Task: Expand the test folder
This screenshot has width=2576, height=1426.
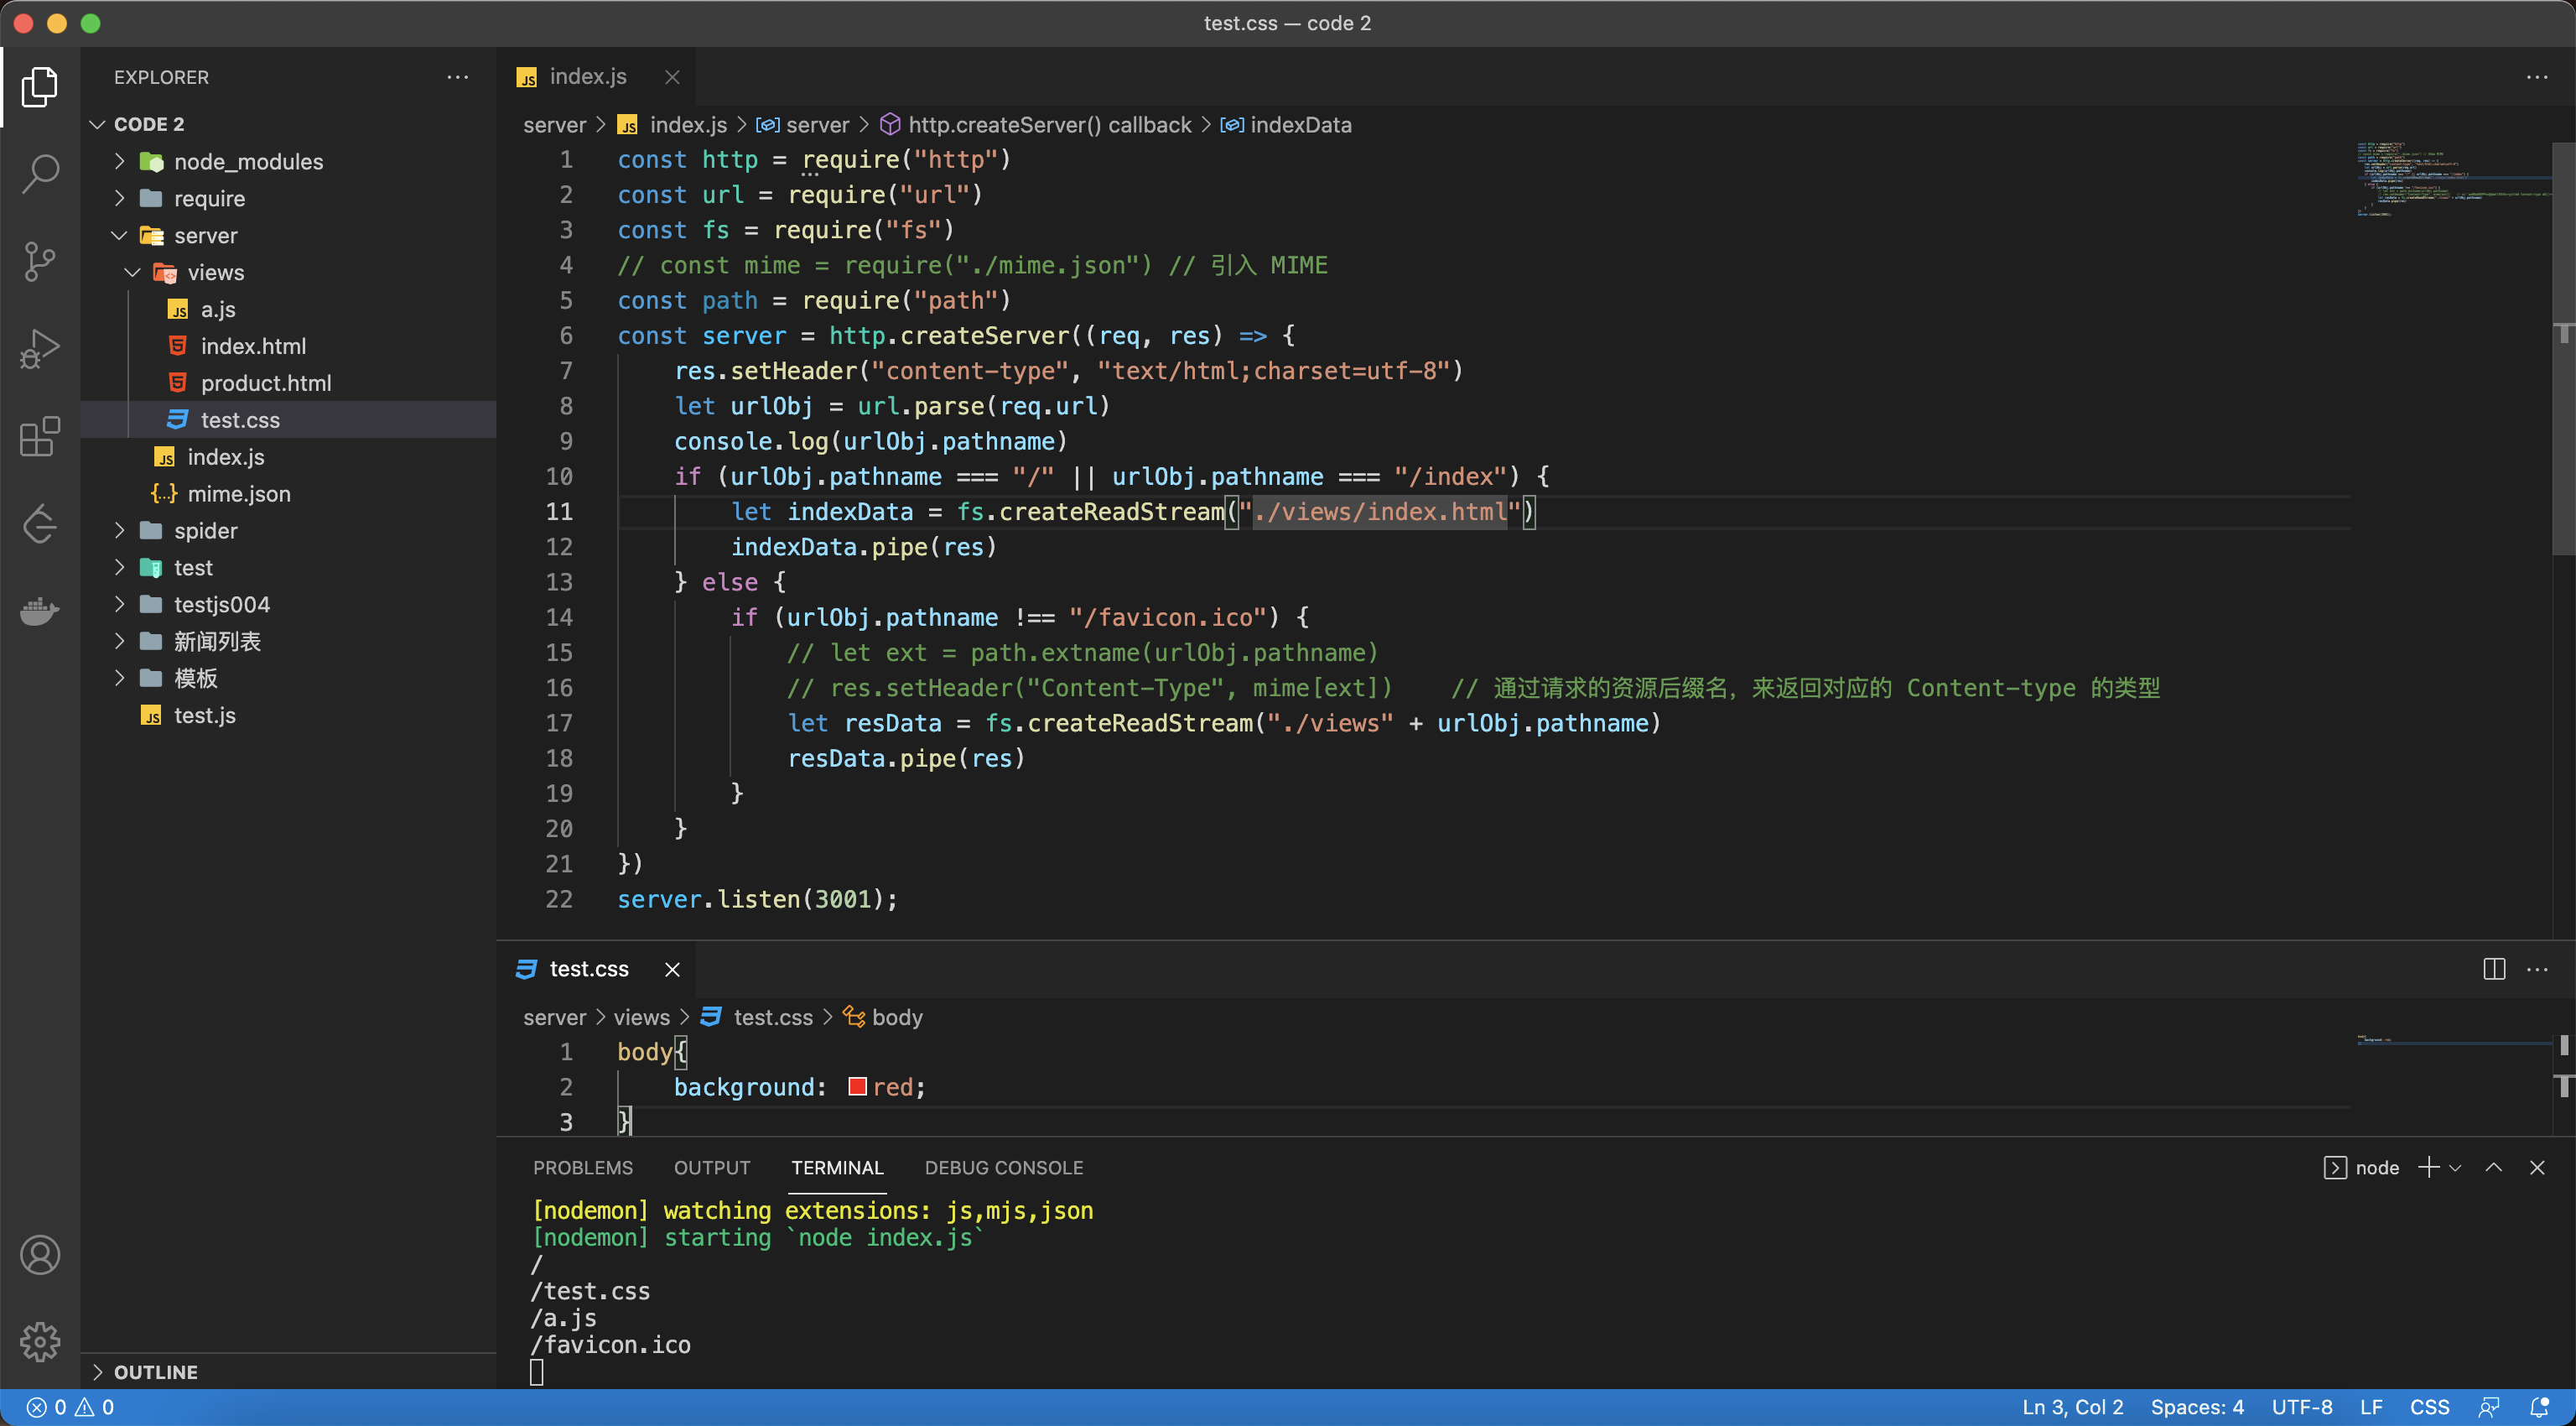Action: 119,567
